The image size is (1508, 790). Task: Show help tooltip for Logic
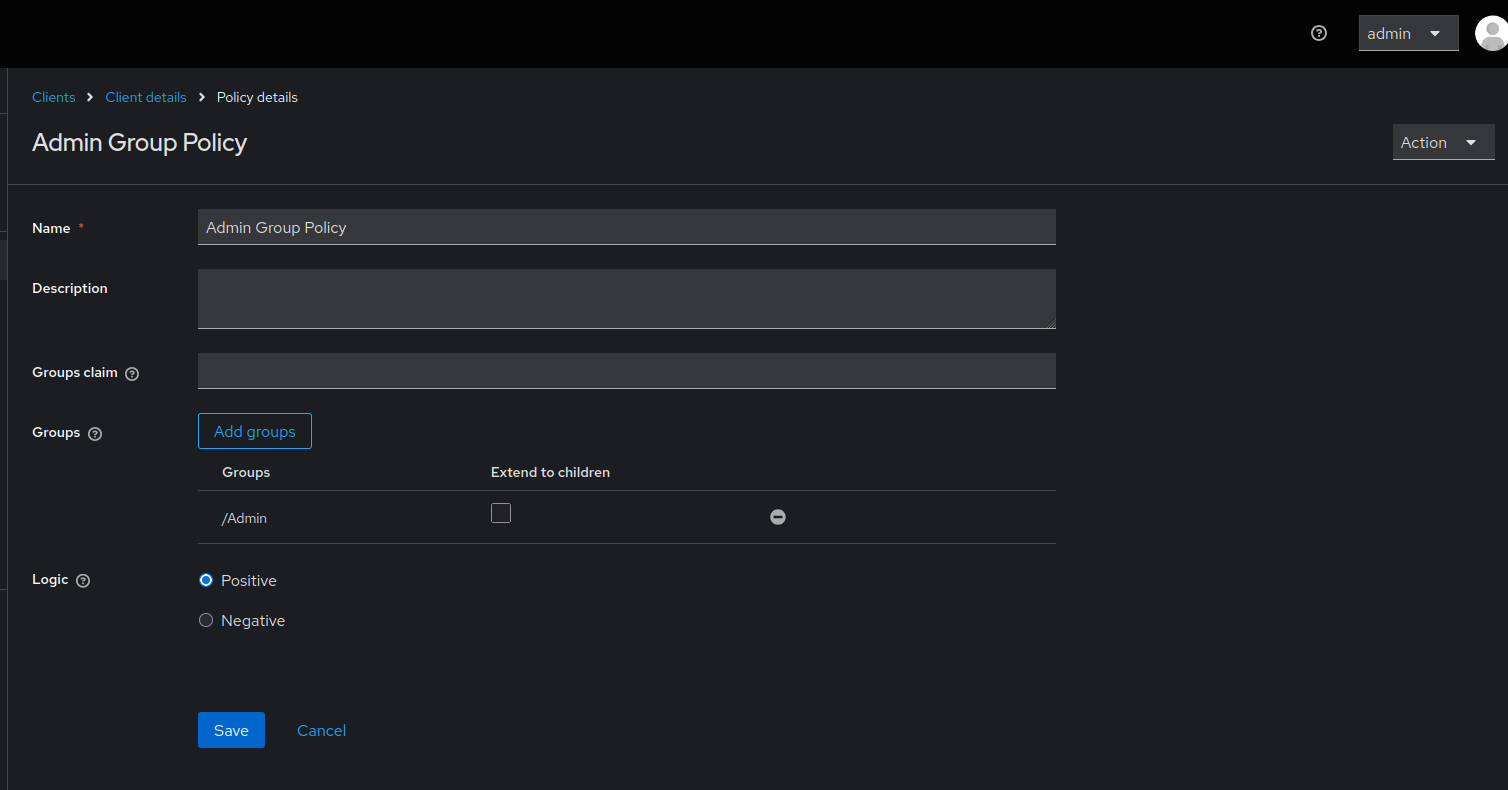[x=82, y=580]
